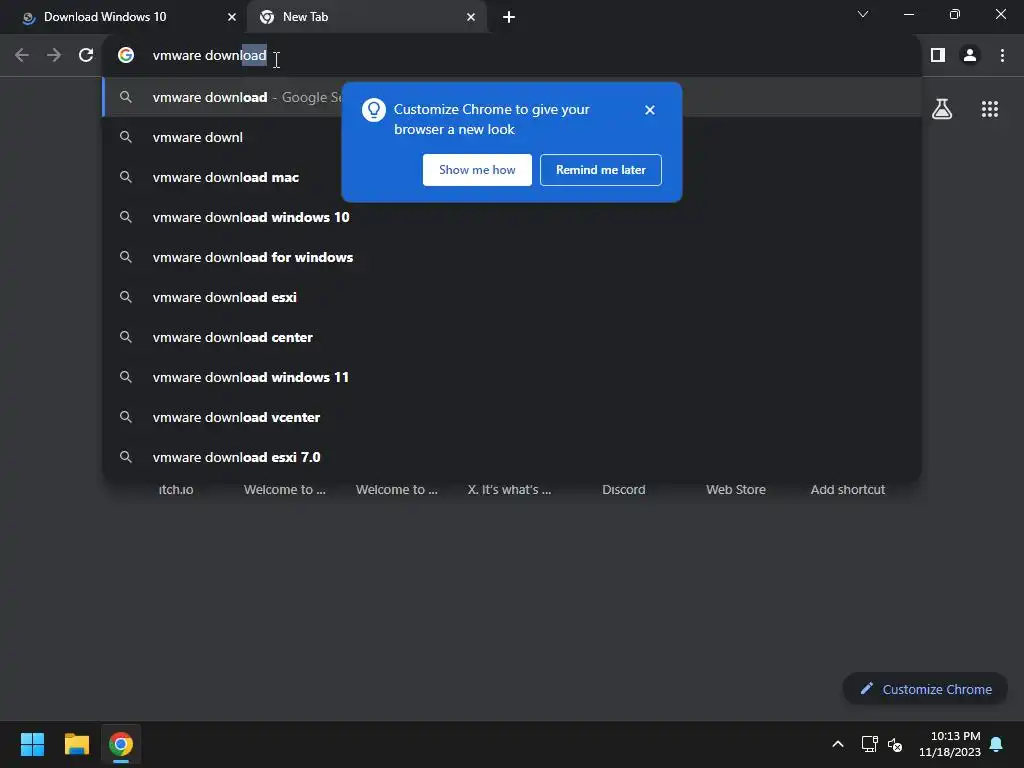Screen dimensions: 1024x768
Task: Open the Web Store shortcut
Action: [x=736, y=489]
